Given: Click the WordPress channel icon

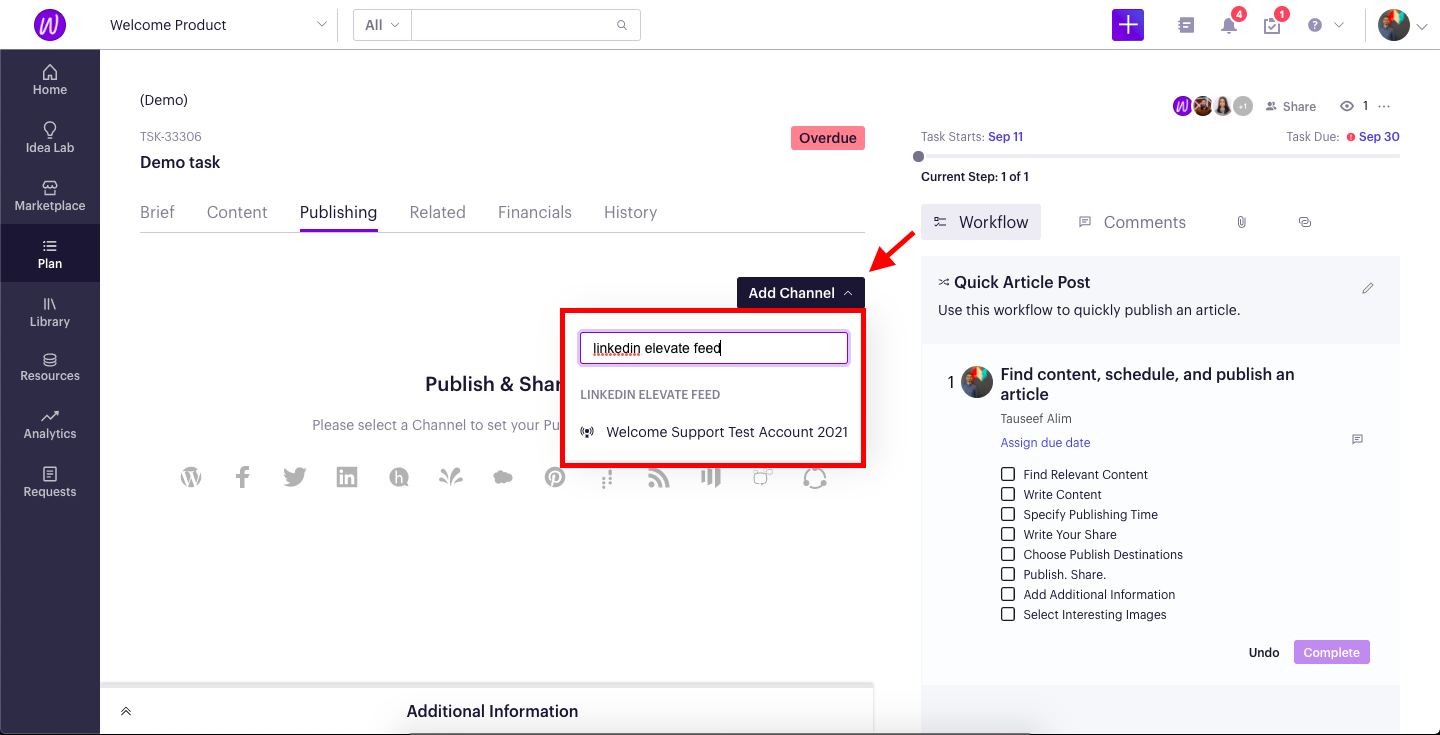Looking at the screenshot, I should coord(191,477).
